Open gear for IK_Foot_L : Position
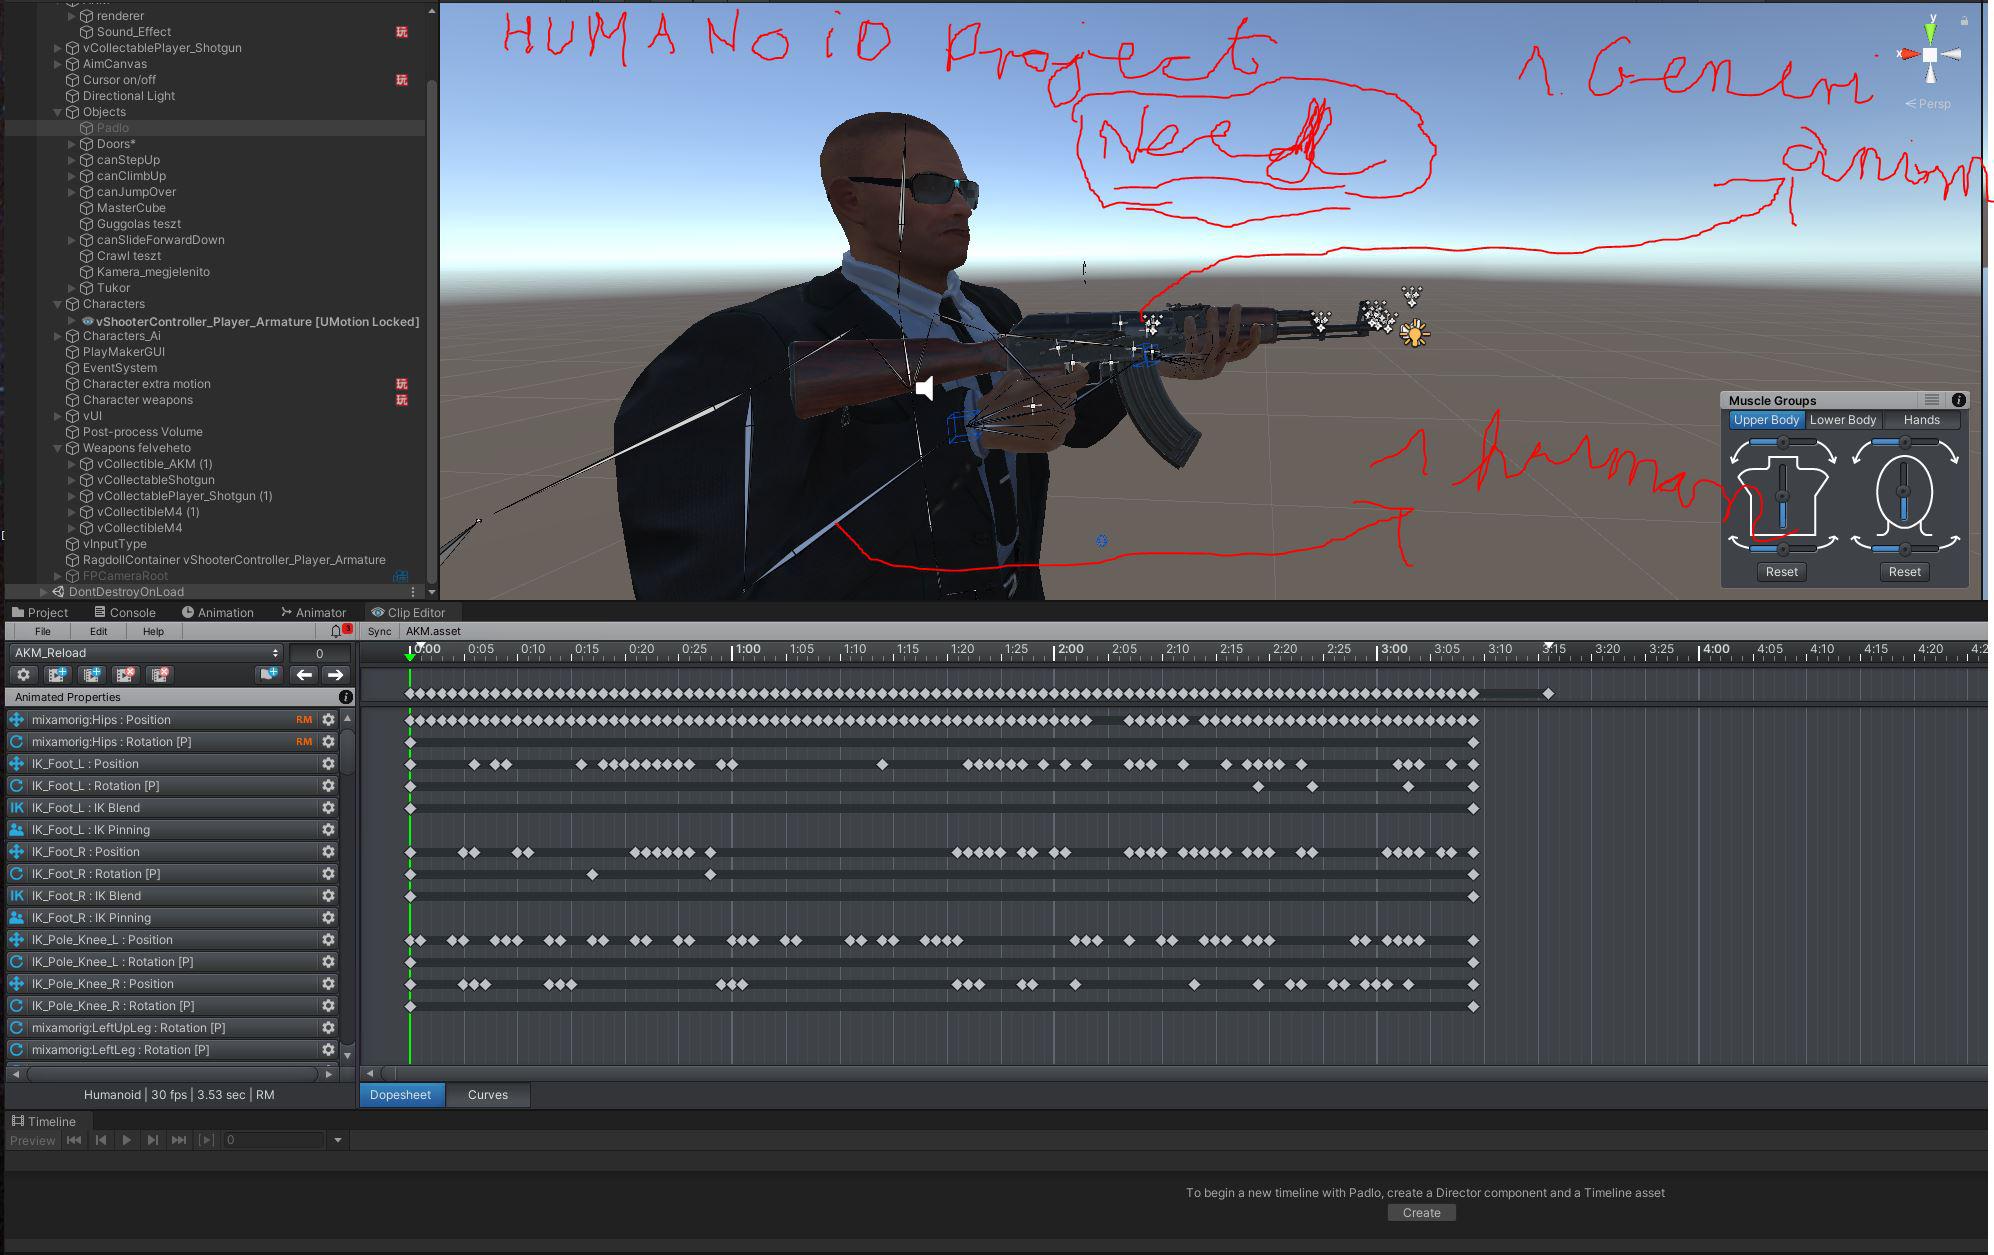 (328, 764)
